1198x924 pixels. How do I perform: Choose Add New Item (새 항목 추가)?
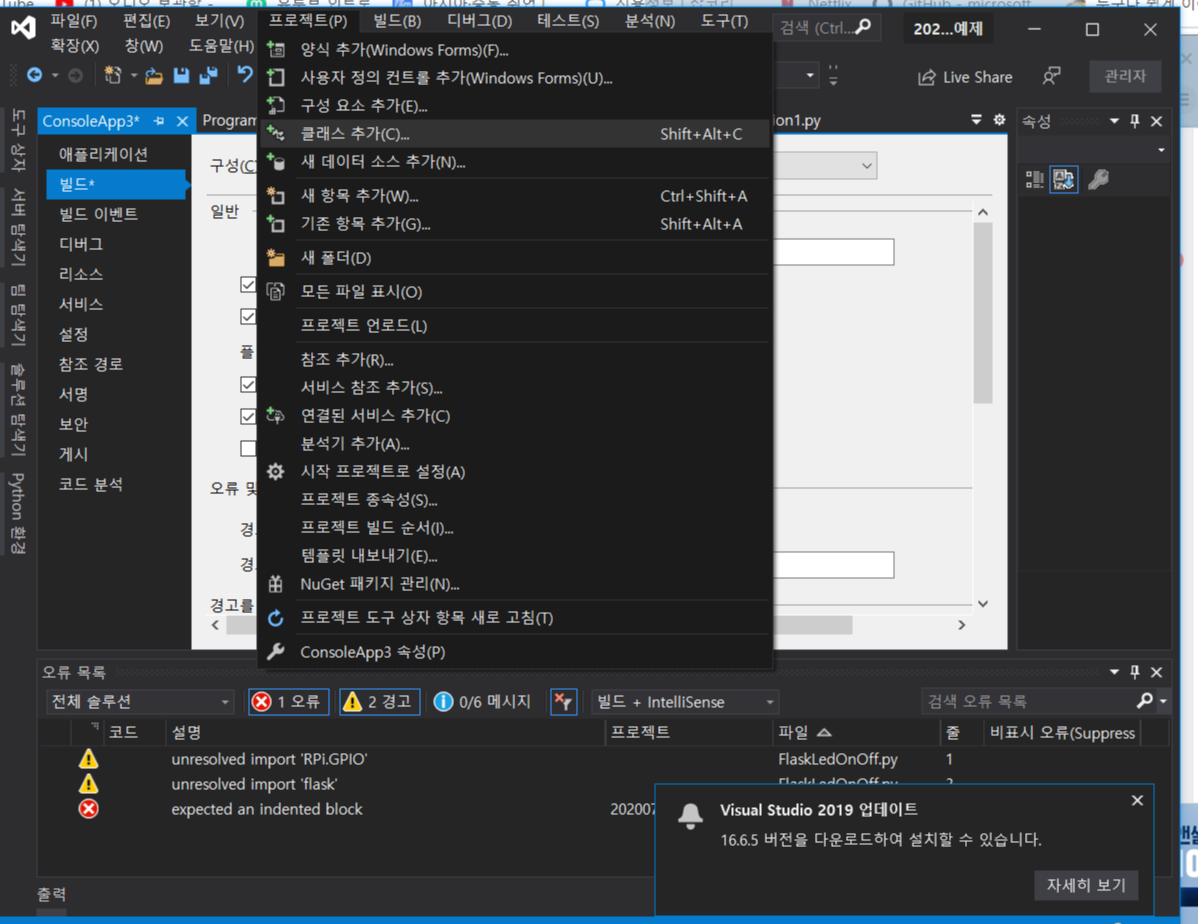point(516,196)
